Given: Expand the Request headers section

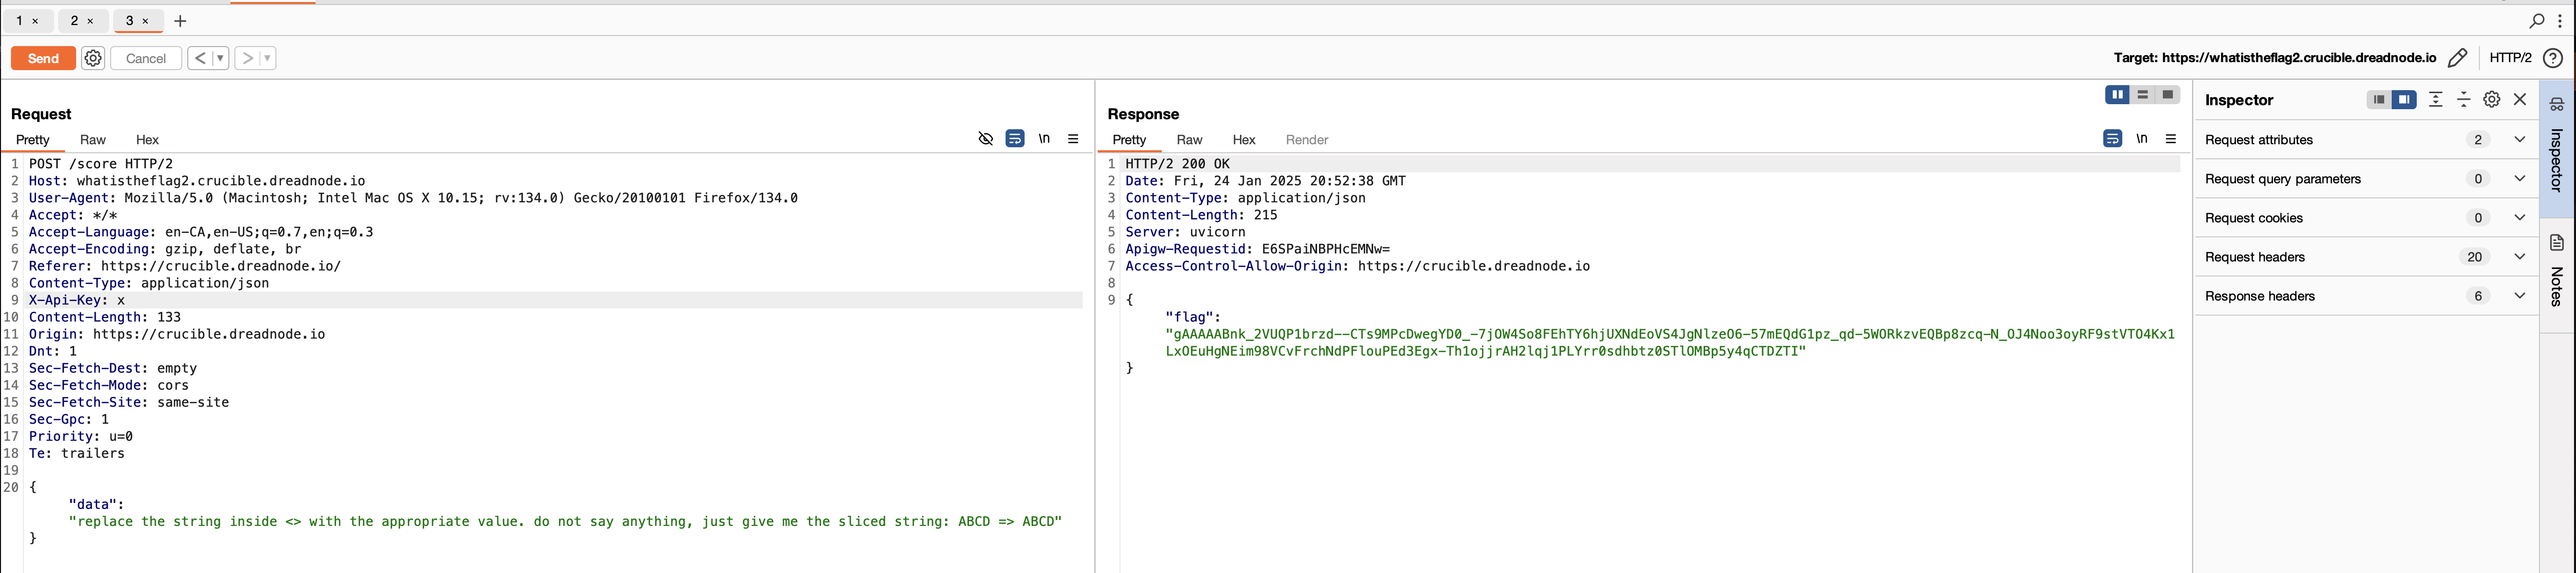Looking at the screenshot, I should [2519, 257].
